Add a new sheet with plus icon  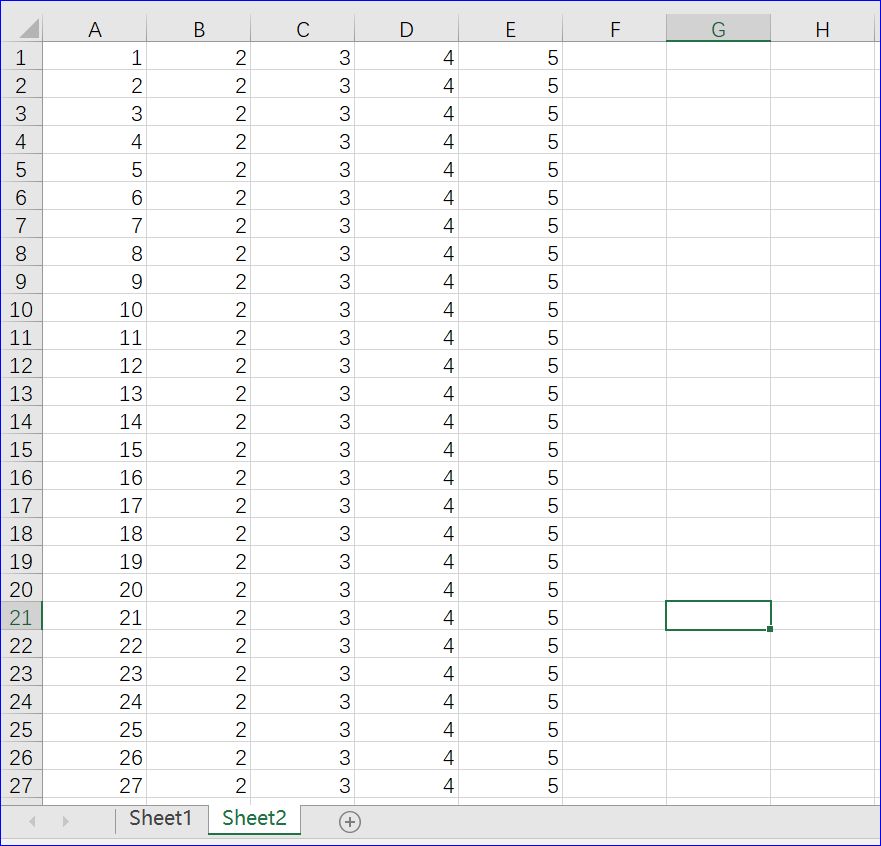[x=349, y=822]
